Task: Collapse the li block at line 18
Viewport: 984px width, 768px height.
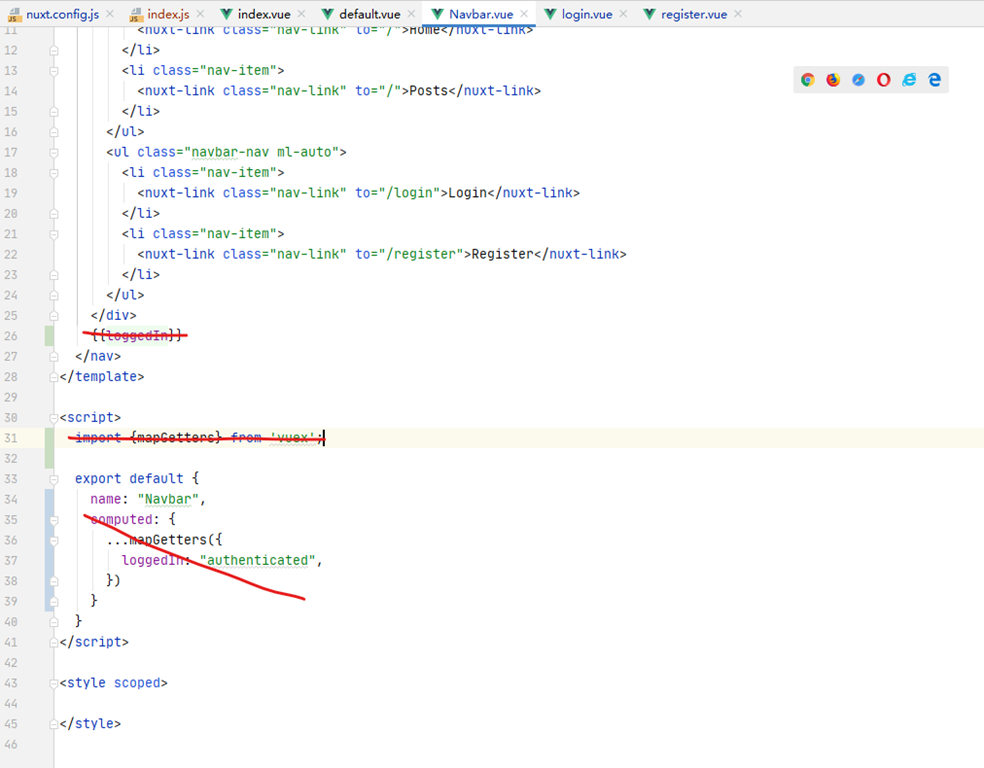Action: point(54,173)
